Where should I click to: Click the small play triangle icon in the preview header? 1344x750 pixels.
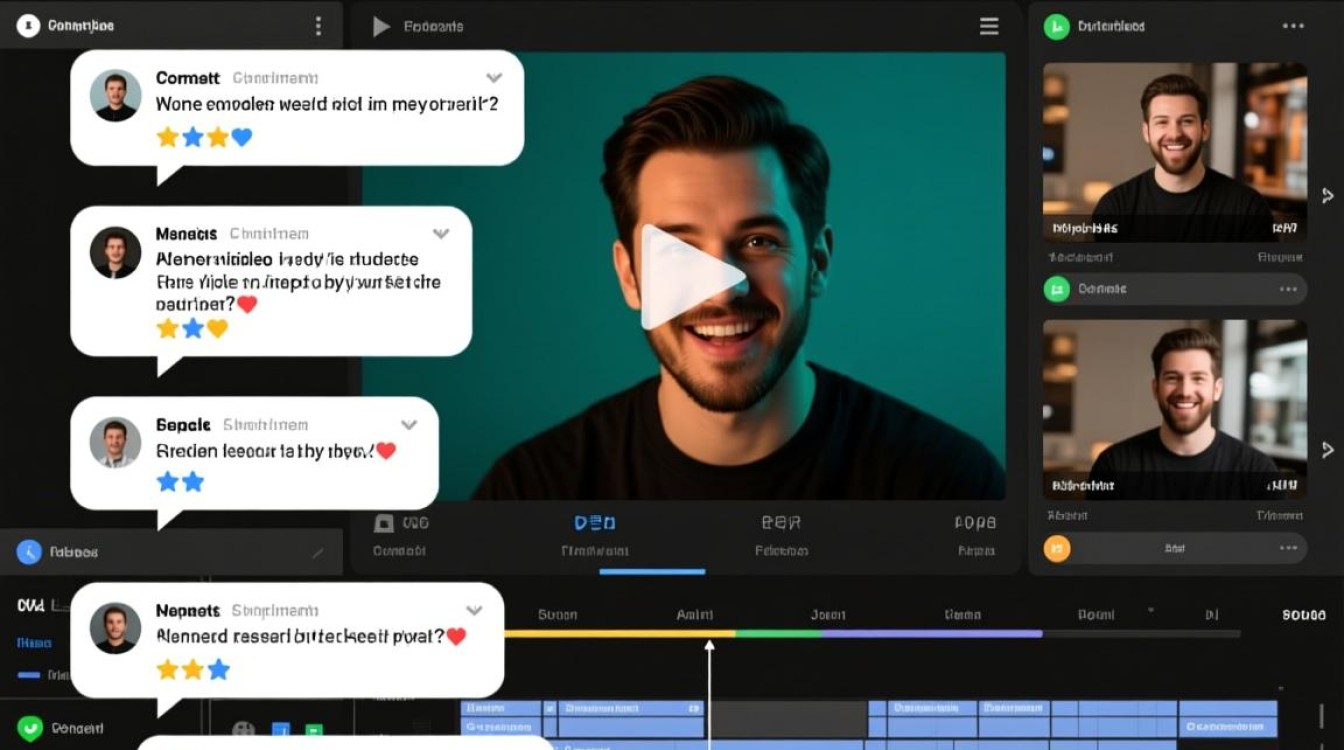(381, 27)
